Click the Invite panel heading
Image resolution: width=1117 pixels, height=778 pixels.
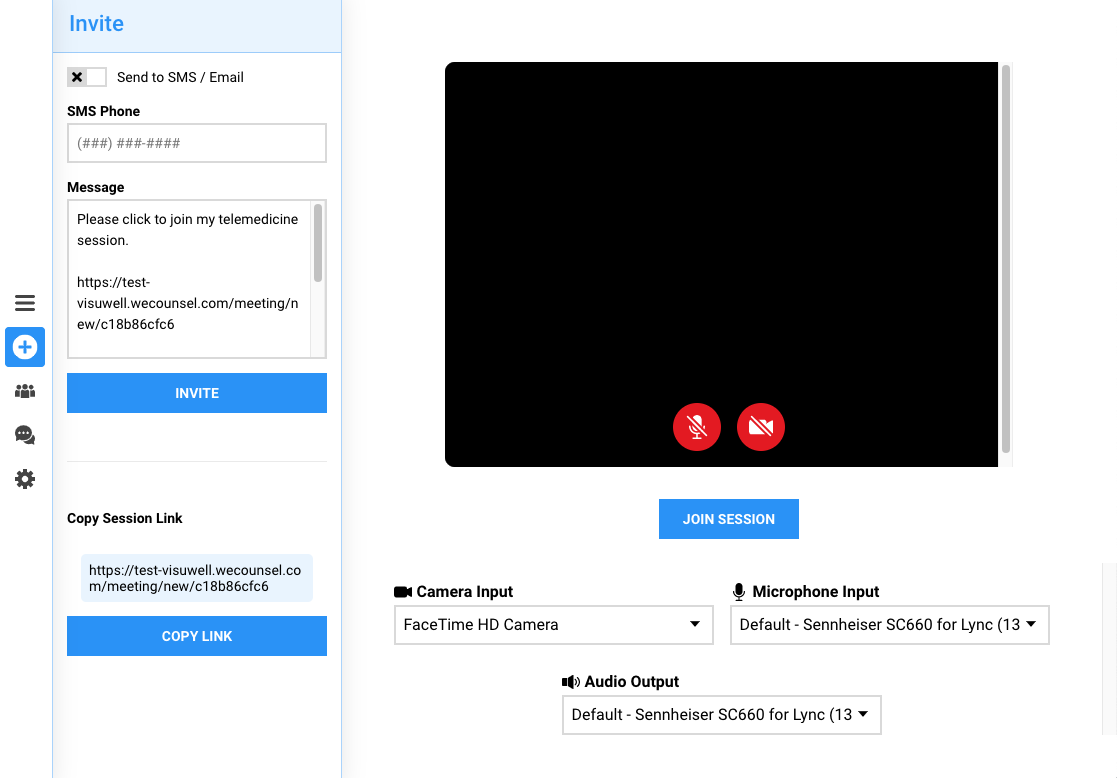(x=96, y=24)
